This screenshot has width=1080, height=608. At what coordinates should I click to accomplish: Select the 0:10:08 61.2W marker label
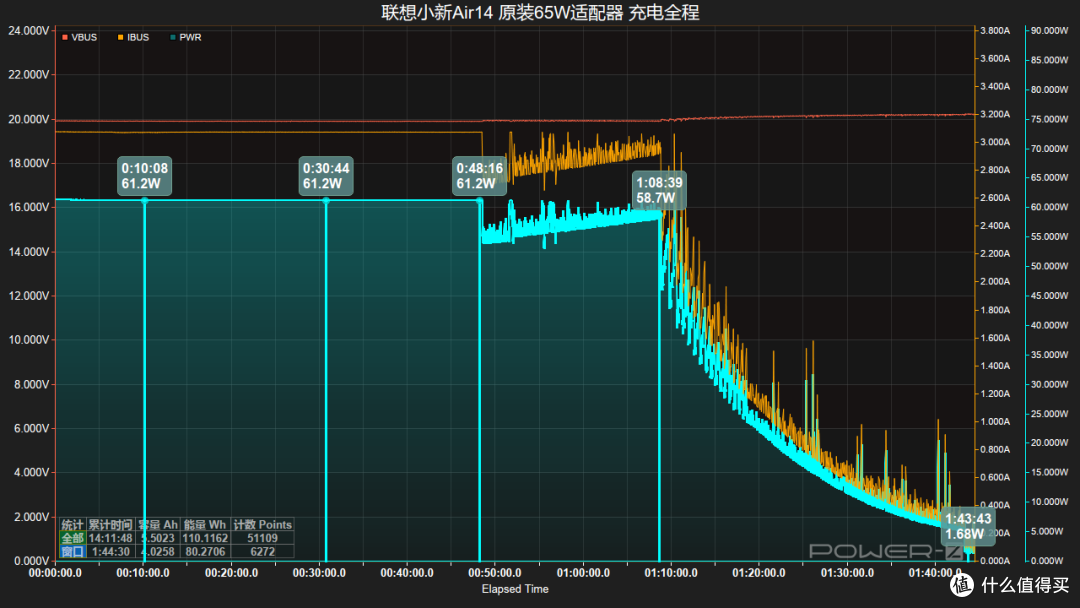coord(145,176)
